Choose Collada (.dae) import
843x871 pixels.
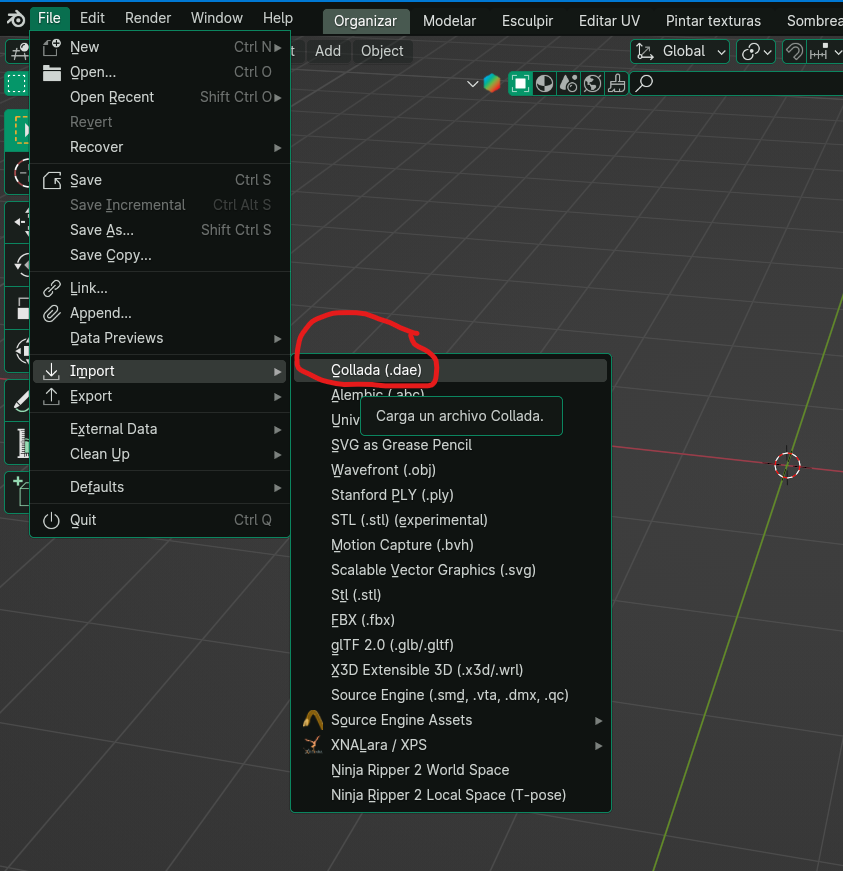(x=450, y=371)
